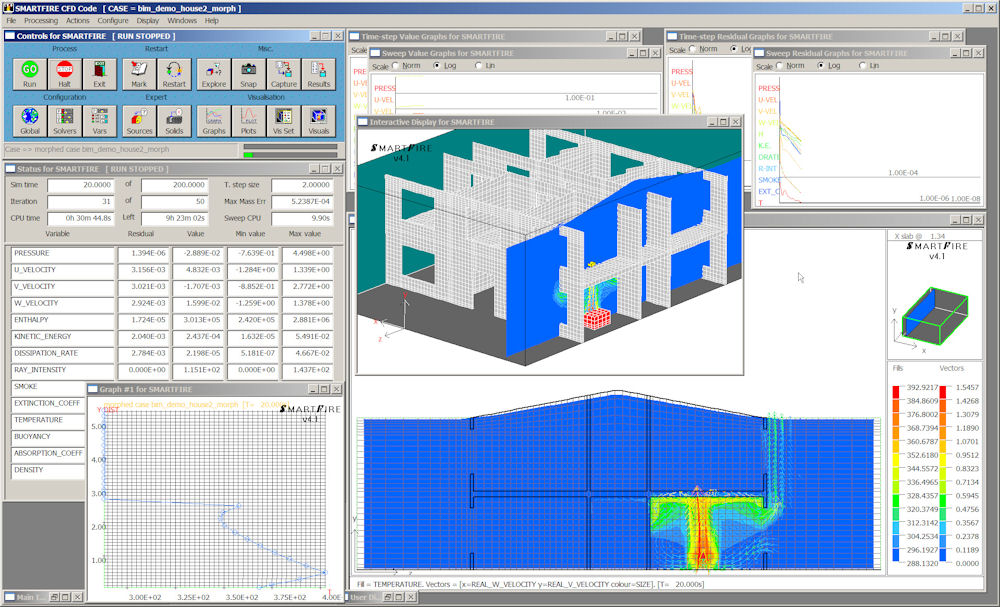1000x607 pixels.
Task: Open the Sources expert icon
Action: click(139, 121)
